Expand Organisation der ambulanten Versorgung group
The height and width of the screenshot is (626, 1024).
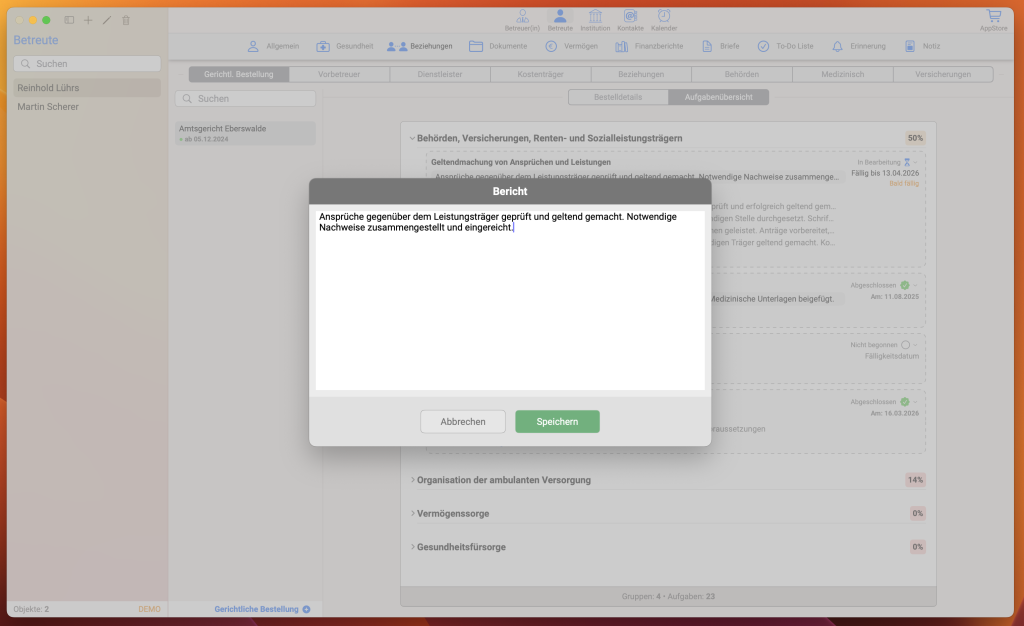413,480
